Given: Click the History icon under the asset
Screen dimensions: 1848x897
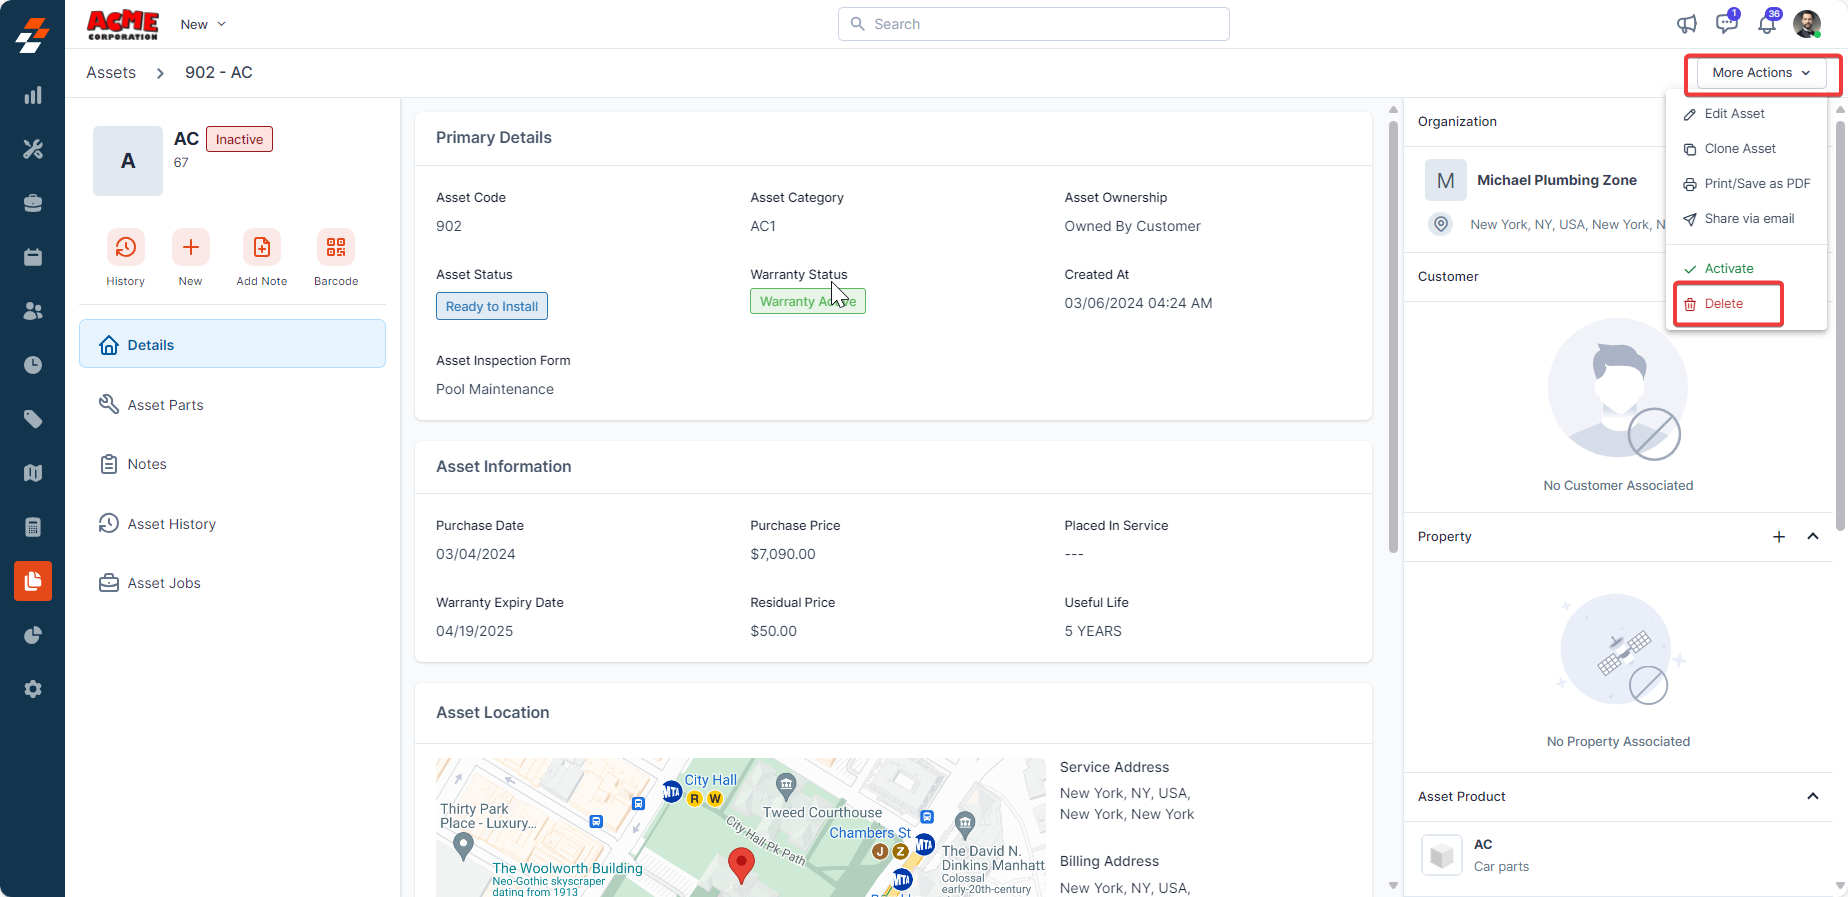Looking at the screenshot, I should tap(125, 247).
